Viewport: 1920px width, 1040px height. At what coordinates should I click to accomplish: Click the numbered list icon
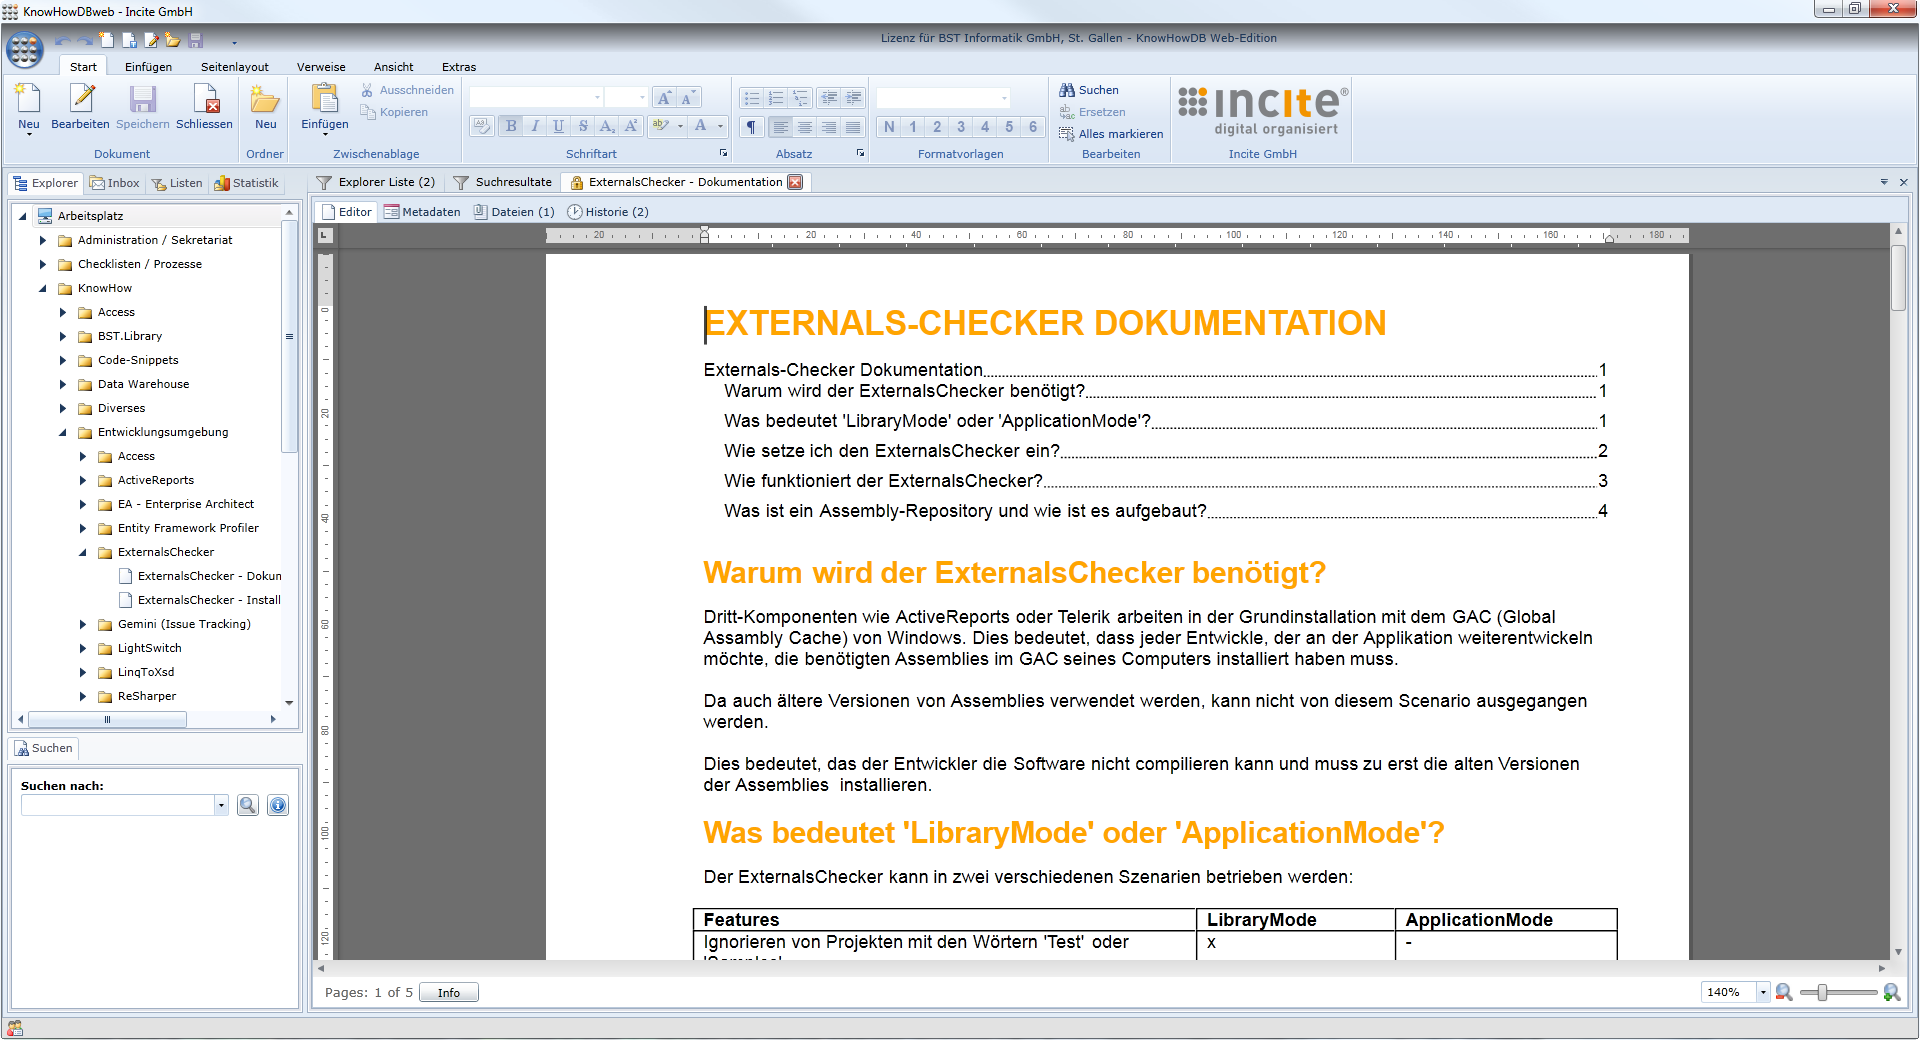[776, 98]
